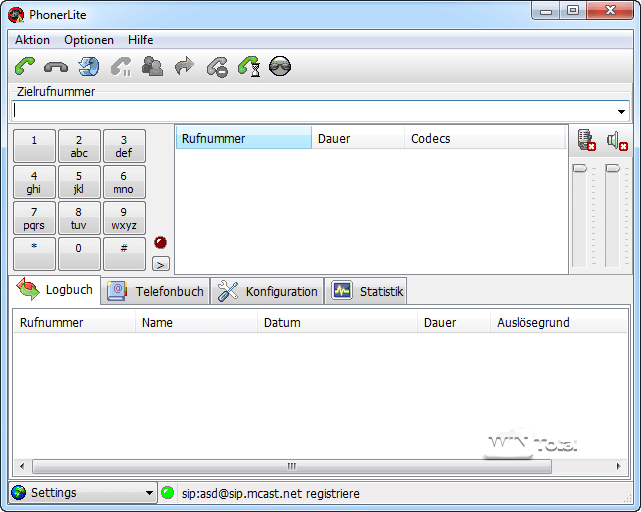Click the sunglasses face toolbar icon
This screenshot has height=512, width=641.
point(280,66)
